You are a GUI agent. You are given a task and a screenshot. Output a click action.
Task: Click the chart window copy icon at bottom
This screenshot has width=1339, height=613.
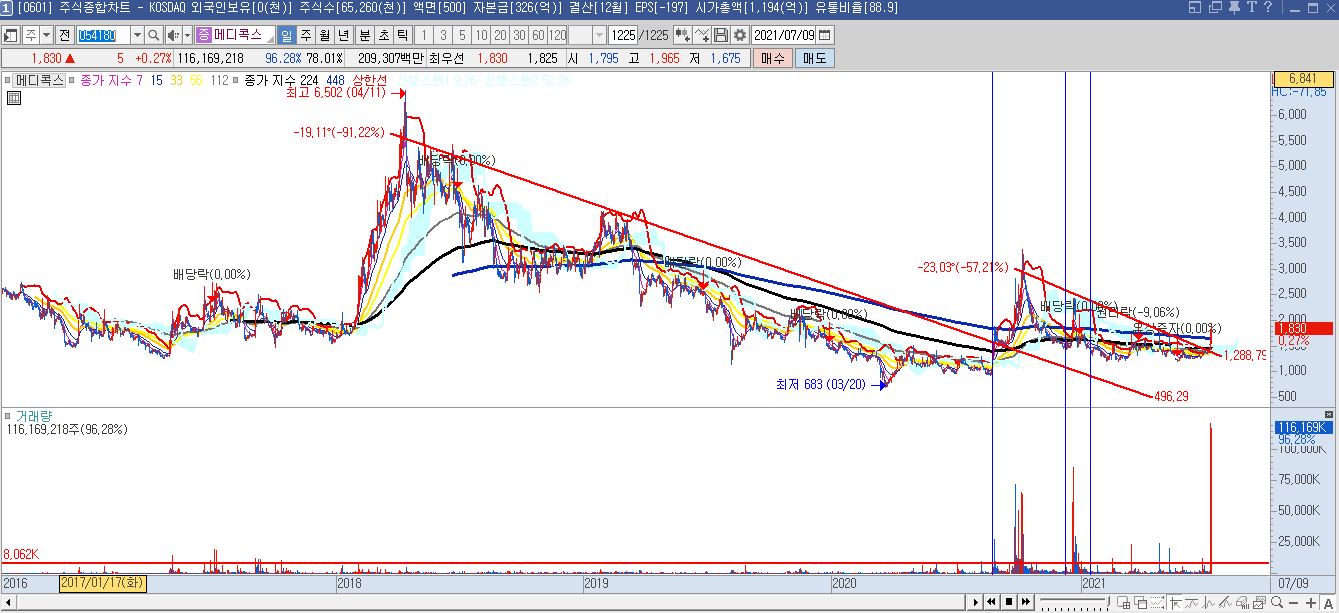tap(1259, 602)
